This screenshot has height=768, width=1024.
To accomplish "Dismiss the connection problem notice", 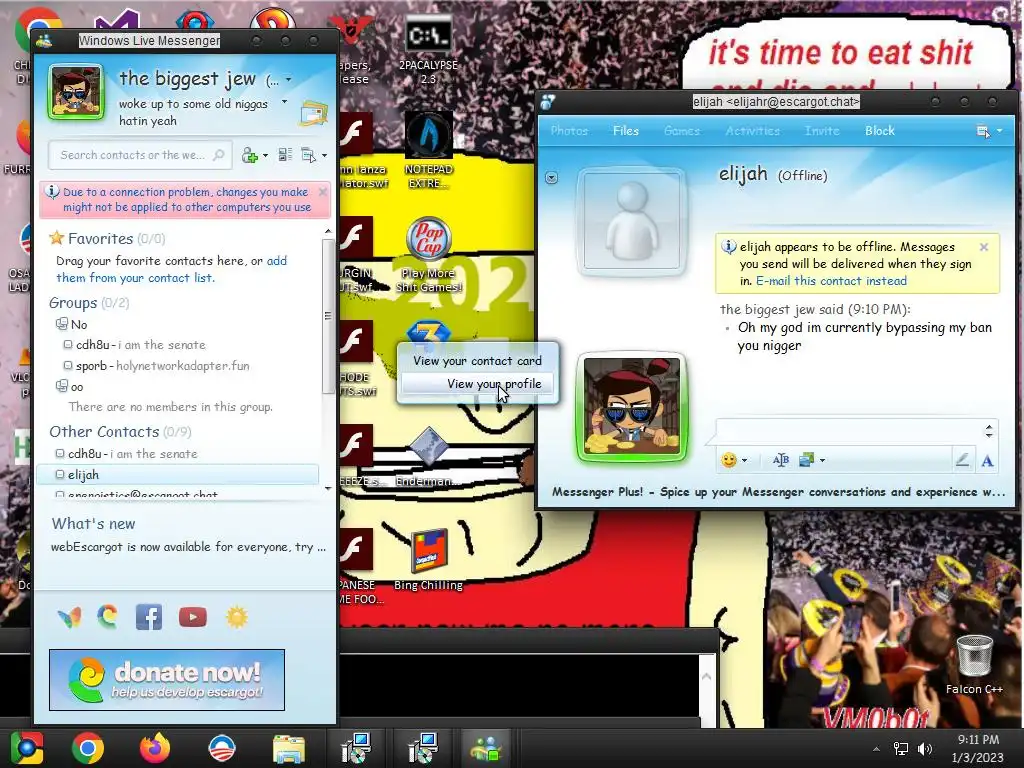I will (x=323, y=192).
